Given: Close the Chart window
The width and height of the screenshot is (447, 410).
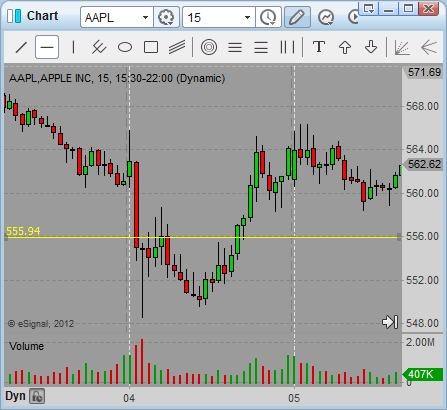Looking at the screenshot, I should pos(429,8).
